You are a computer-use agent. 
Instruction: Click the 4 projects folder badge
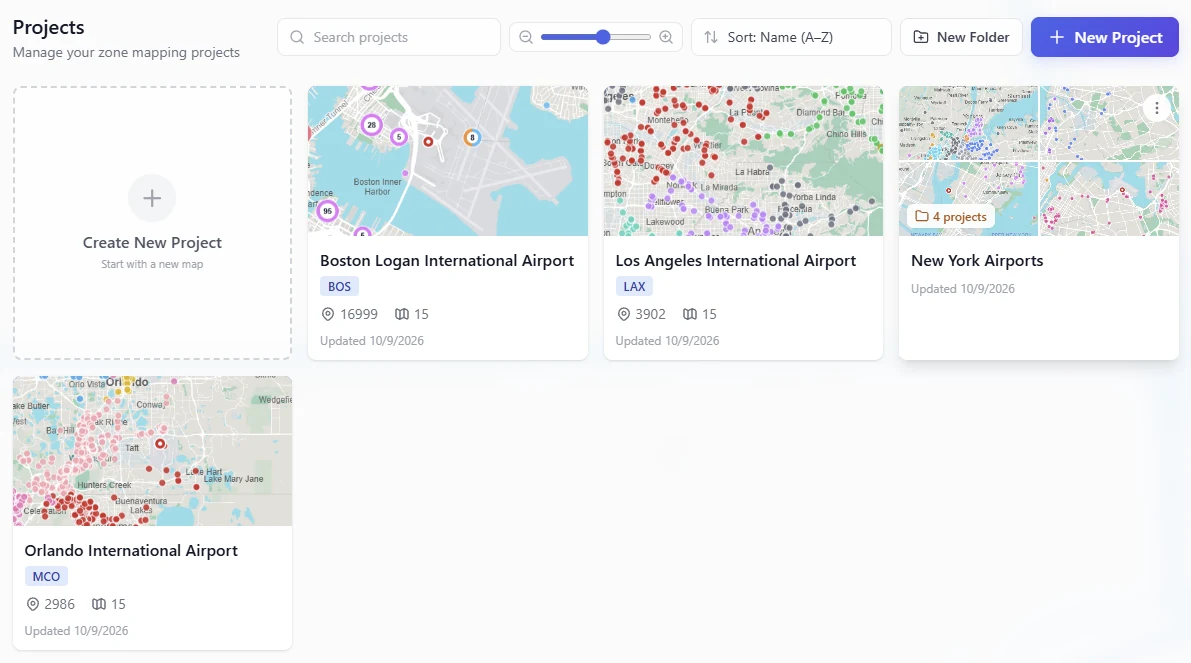(951, 216)
